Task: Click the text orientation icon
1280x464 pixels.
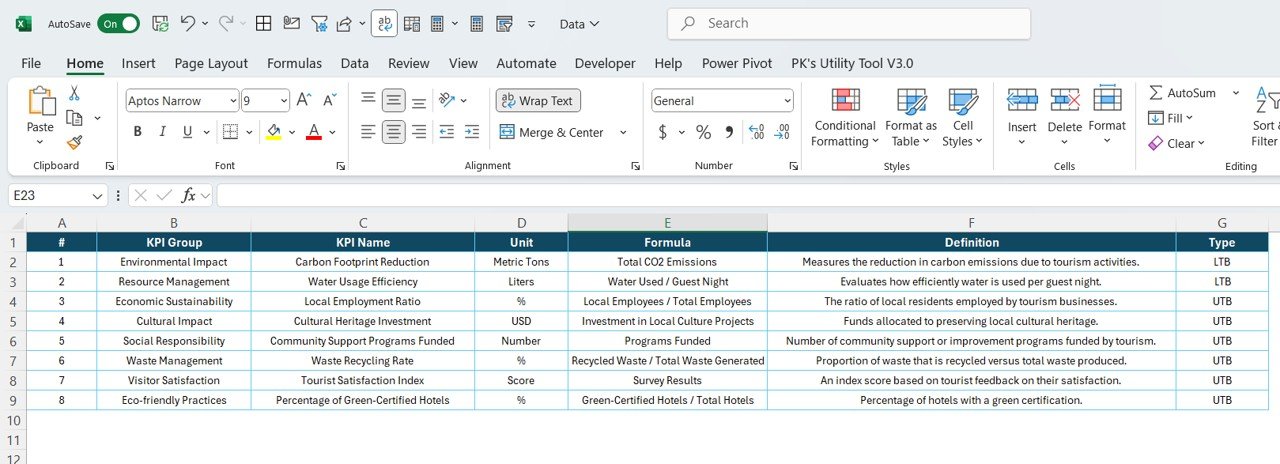Action: point(447,100)
